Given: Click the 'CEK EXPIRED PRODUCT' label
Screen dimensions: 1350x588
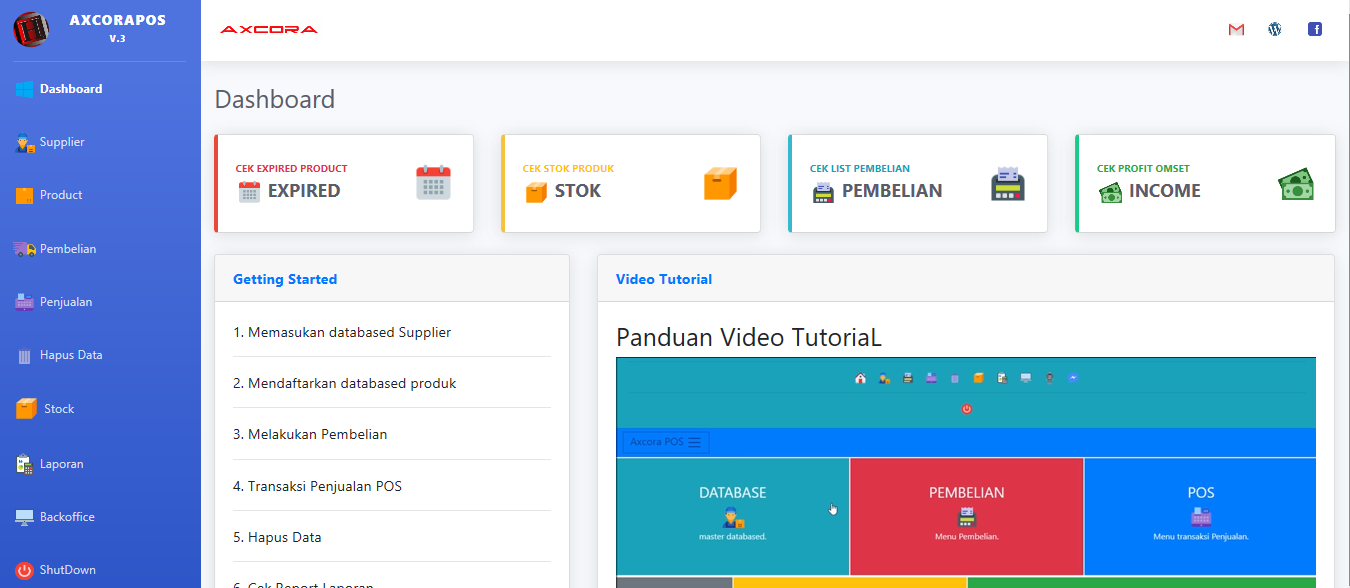Looking at the screenshot, I should click(292, 169).
